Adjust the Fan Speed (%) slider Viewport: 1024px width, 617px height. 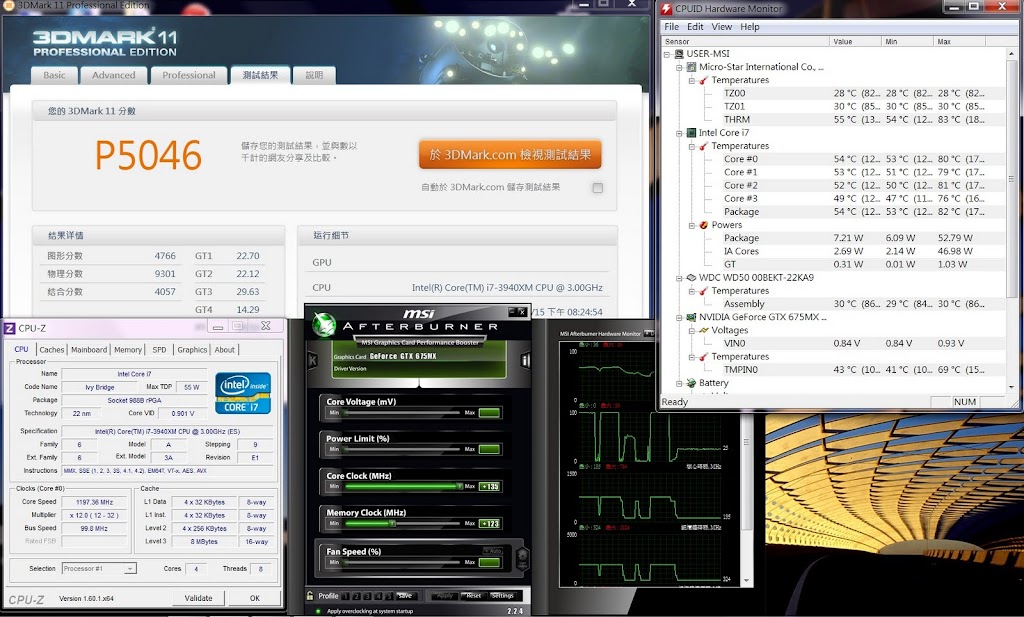click(x=402, y=562)
